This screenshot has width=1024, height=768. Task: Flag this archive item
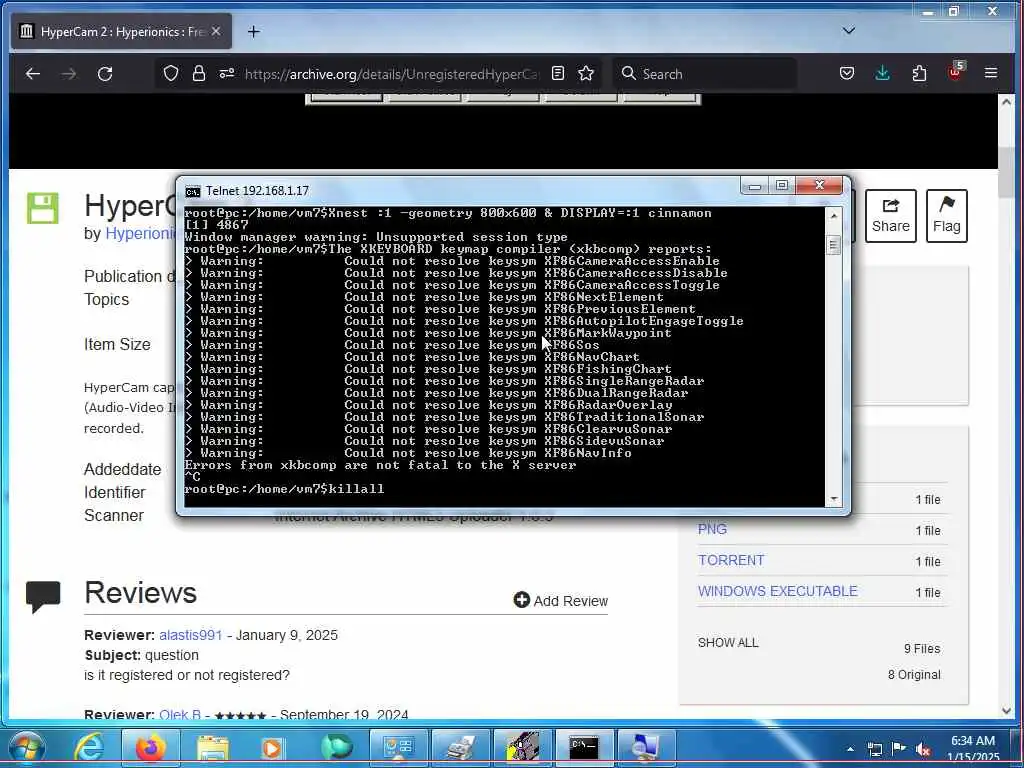point(946,216)
